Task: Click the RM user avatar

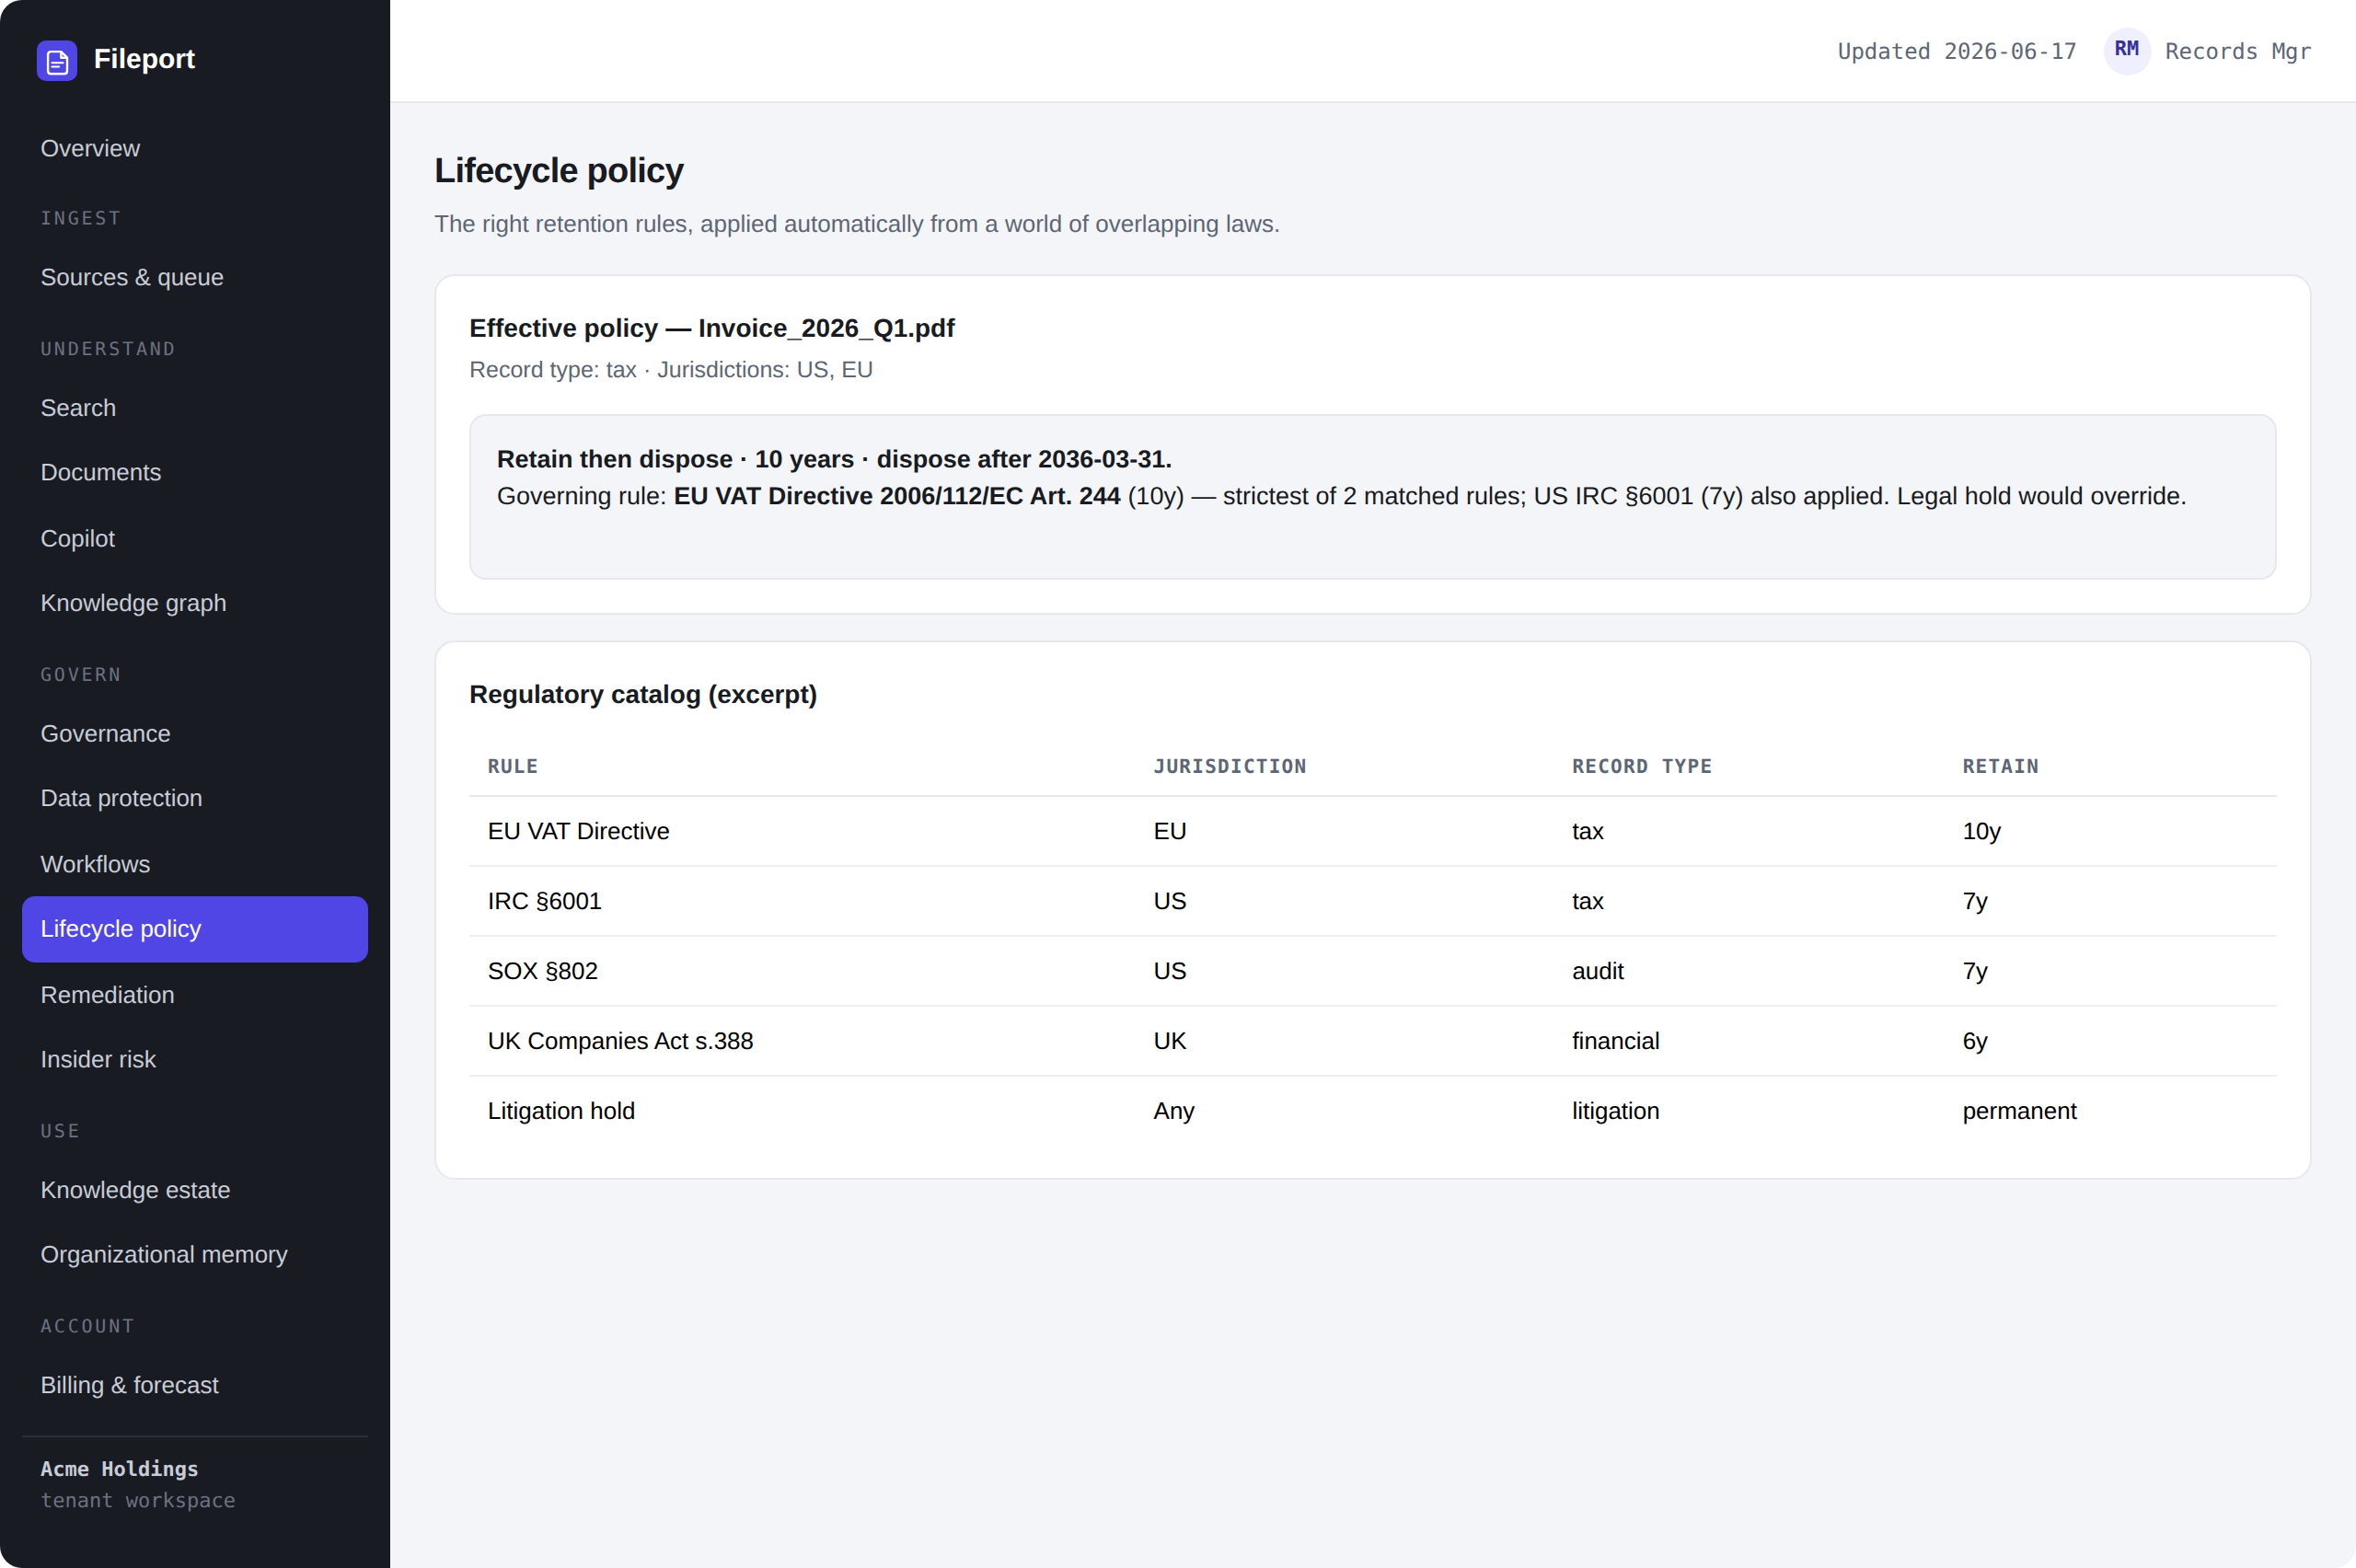Action: (2127, 51)
